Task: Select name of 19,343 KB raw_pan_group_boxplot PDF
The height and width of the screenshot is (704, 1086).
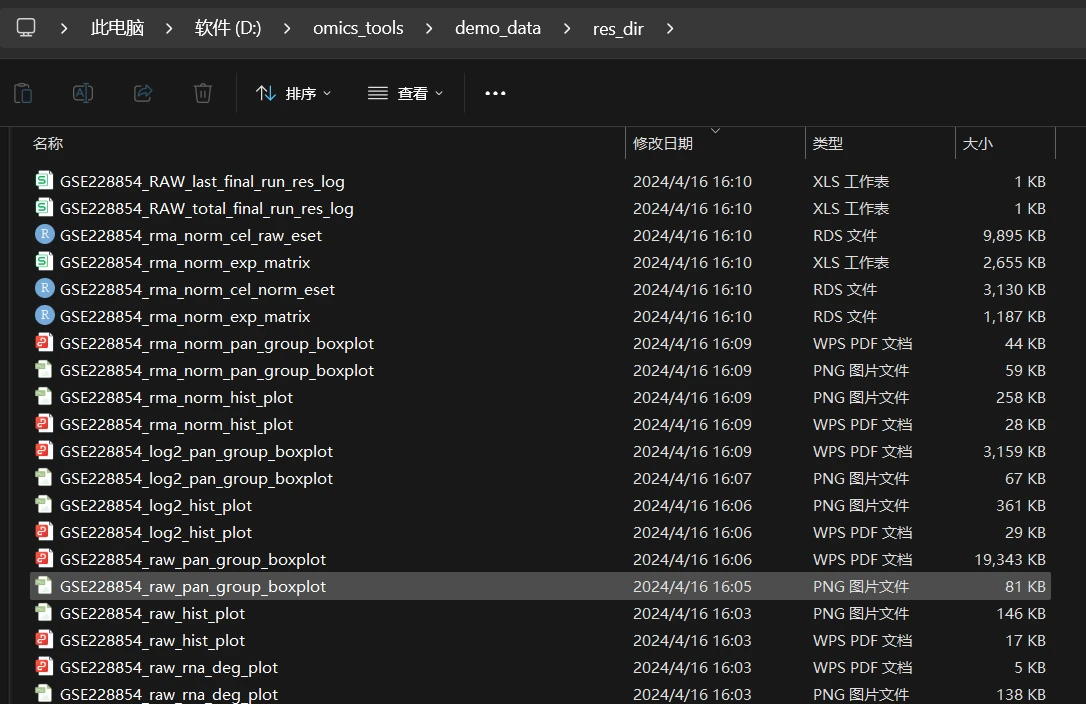Action: click(x=193, y=560)
